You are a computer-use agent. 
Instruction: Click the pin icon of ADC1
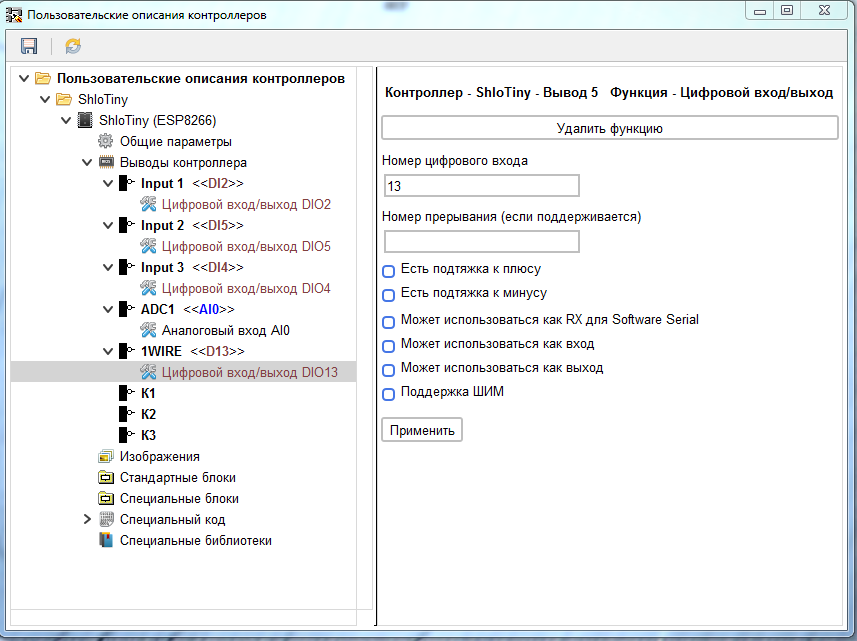[127, 309]
